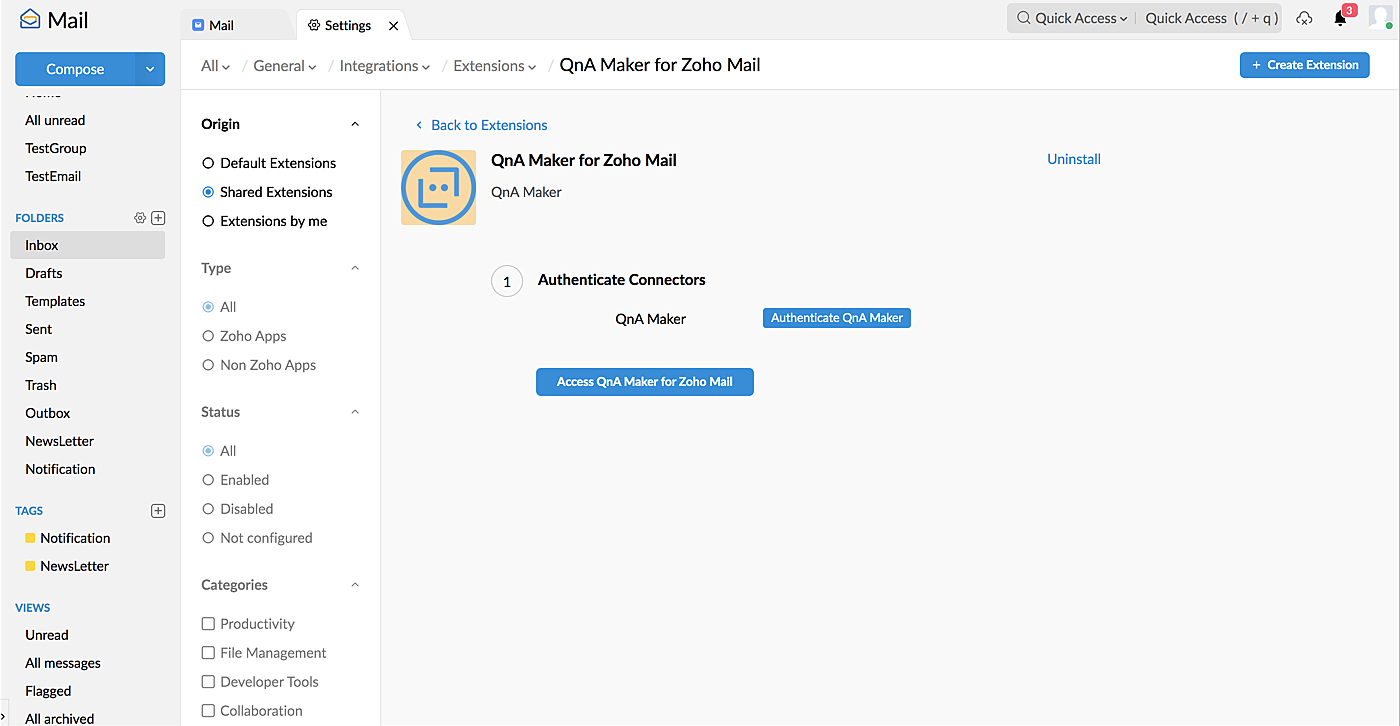Click the cloud sync icon
1400x726 pixels.
coord(1304,18)
